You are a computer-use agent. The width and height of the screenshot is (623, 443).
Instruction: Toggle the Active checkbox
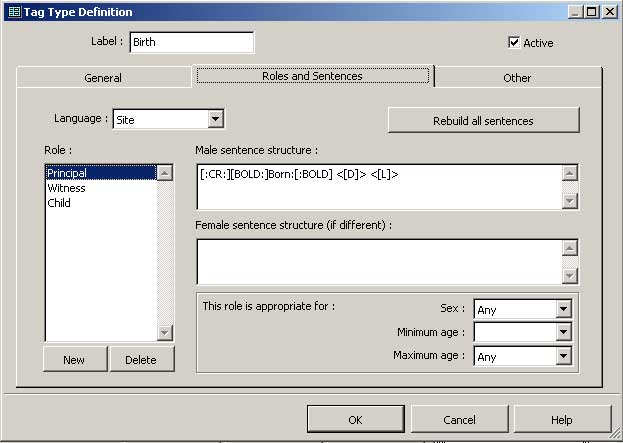pyautogui.click(x=514, y=43)
